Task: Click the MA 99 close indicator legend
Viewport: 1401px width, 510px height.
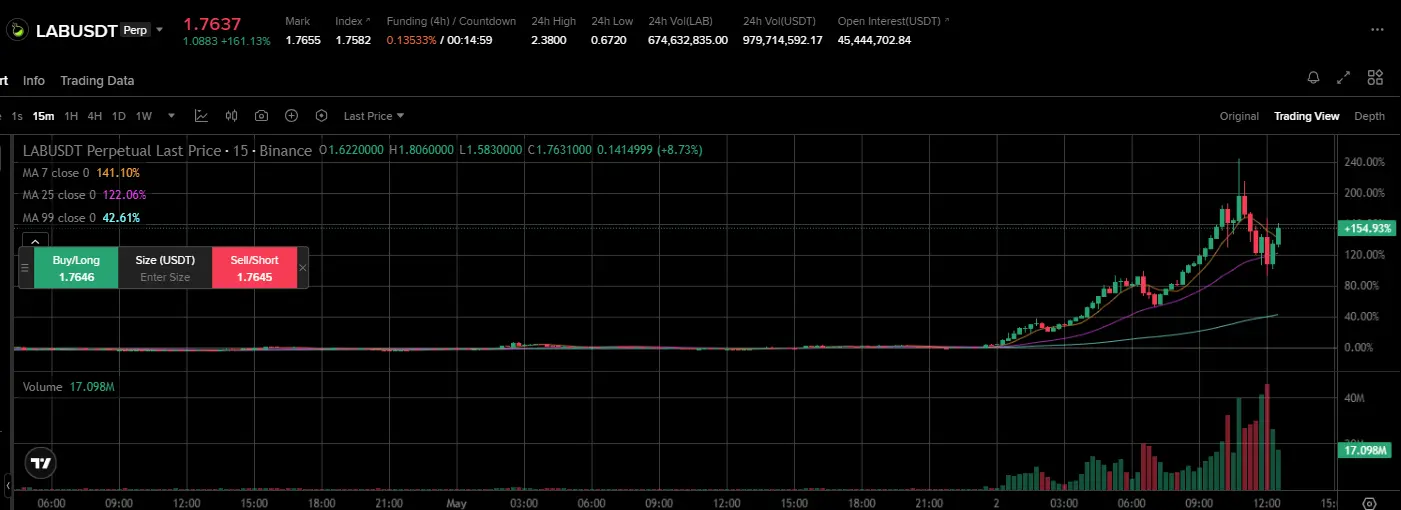Action: (x=81, y=218)
